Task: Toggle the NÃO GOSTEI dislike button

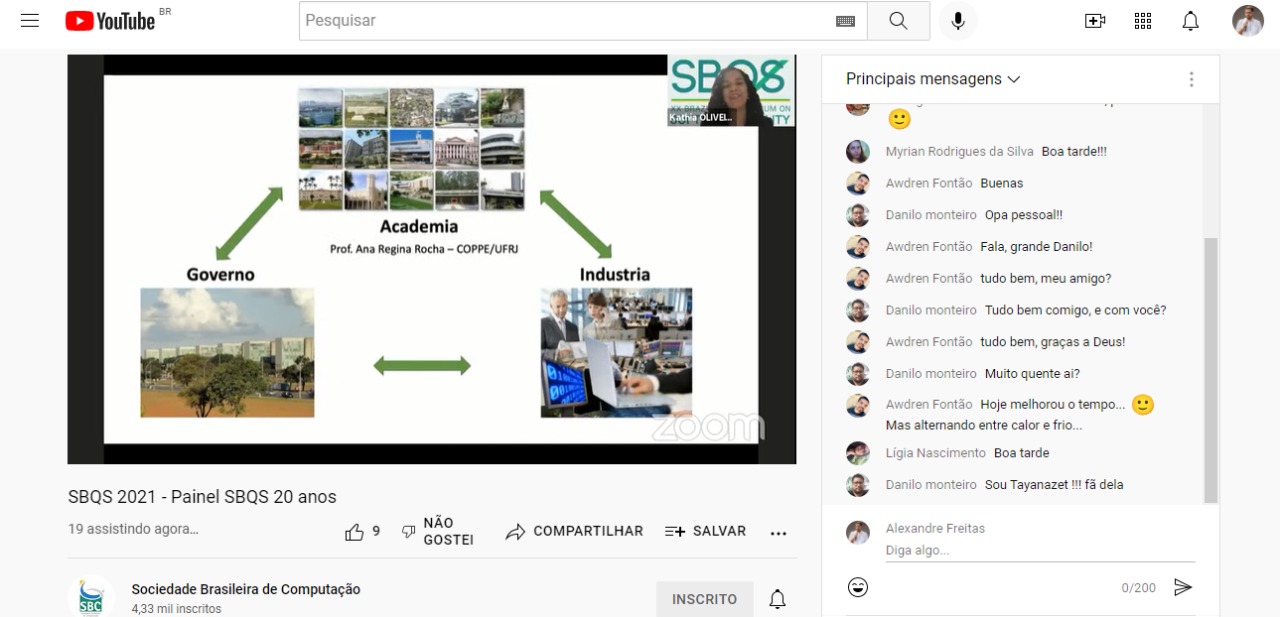Action: click(x=437, y=532)
